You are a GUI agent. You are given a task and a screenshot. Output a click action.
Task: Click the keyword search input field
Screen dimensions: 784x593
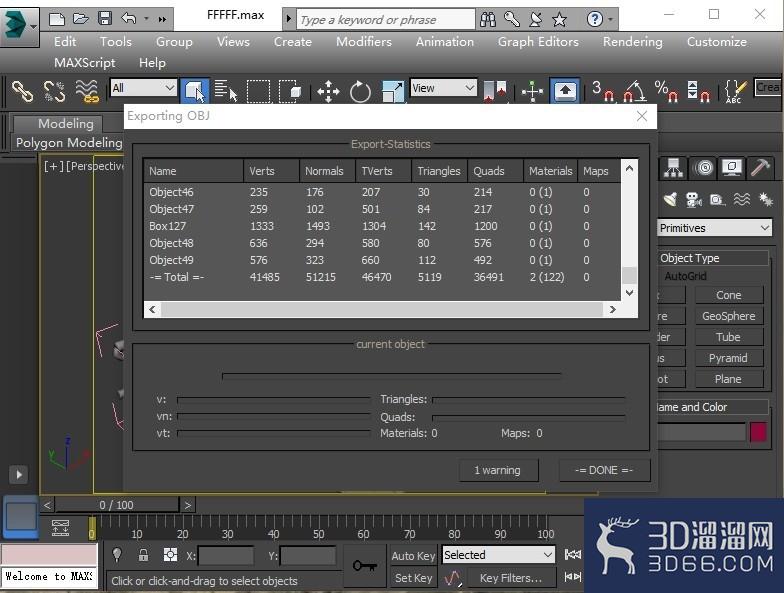(386, 20)
